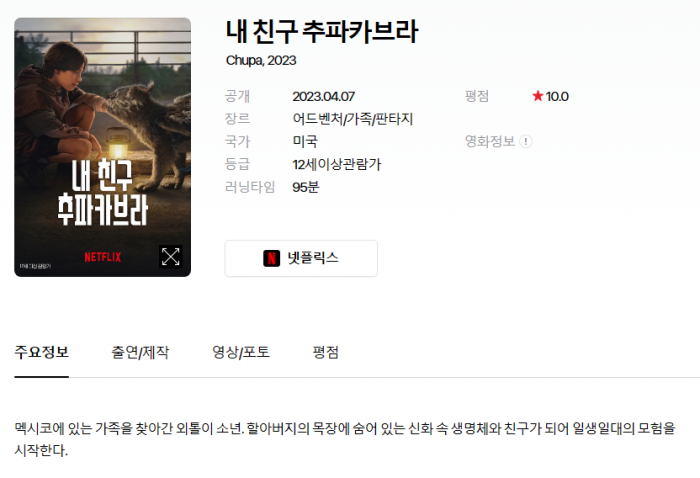
Task: Select the 주요정보 tab
Action: click(x=42, y=353)
